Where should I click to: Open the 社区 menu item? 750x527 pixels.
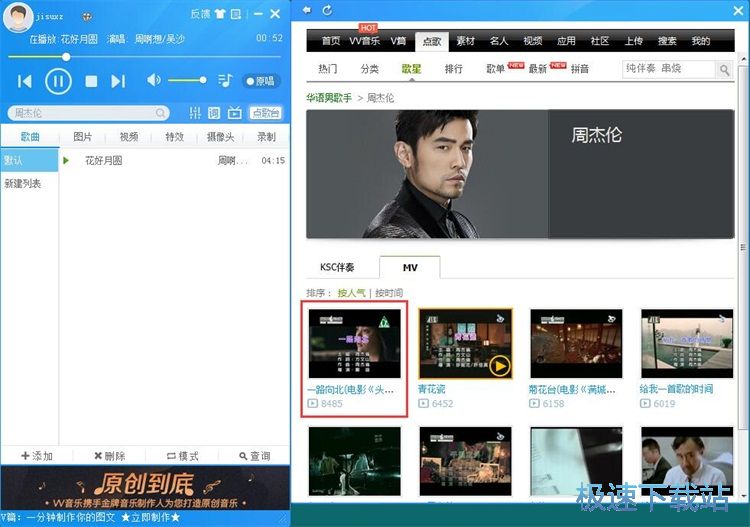tap(600, 41)
